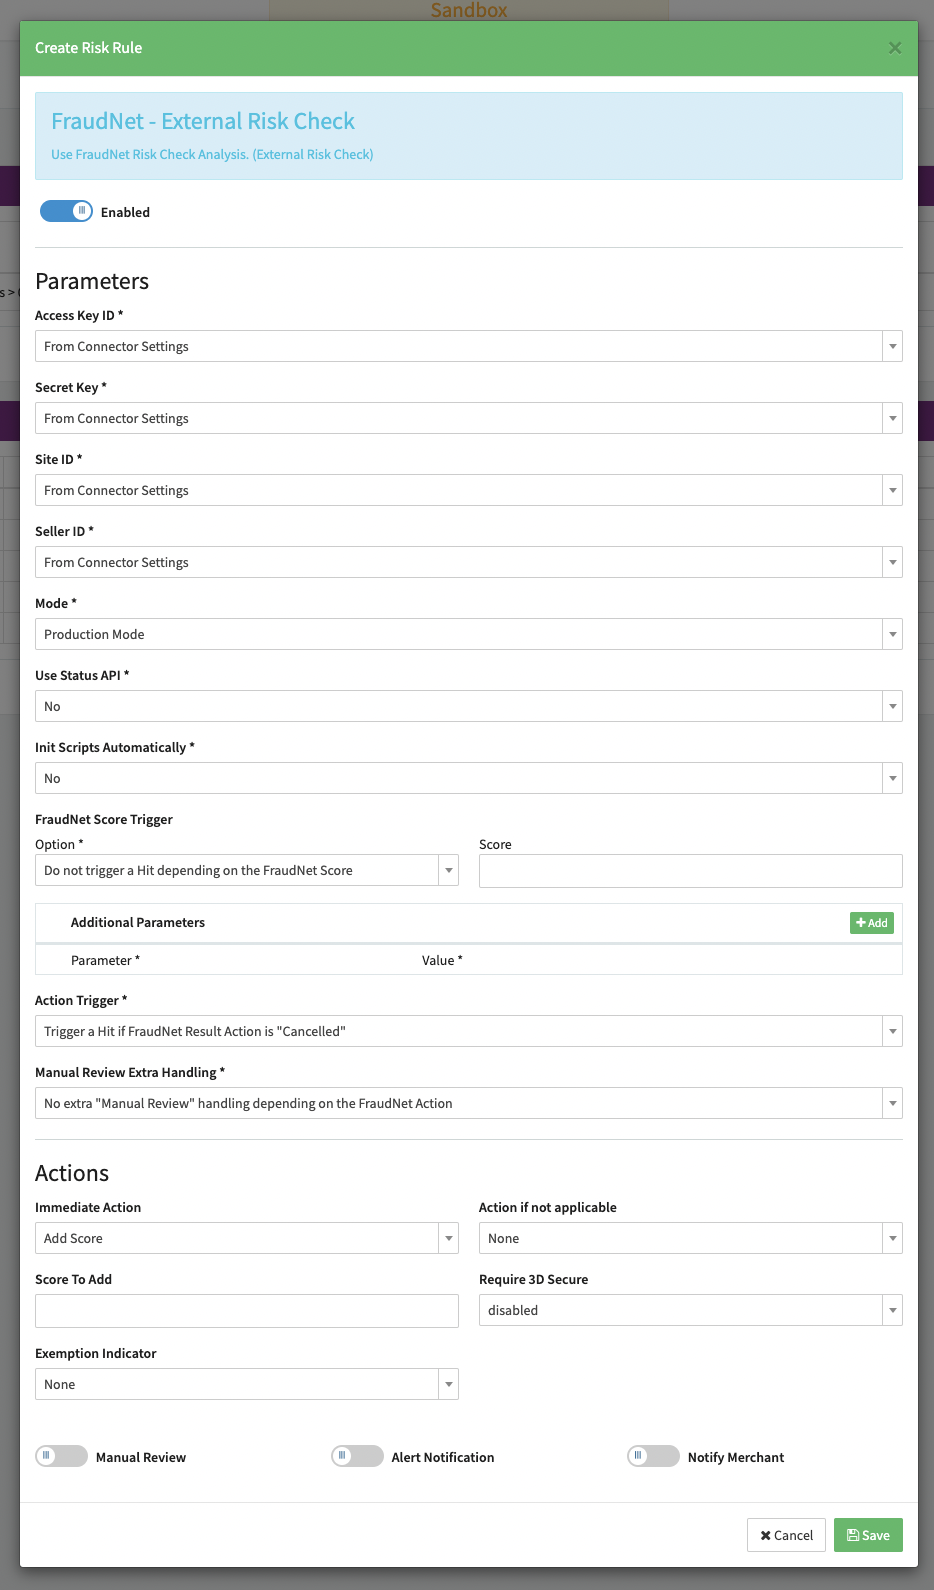The image size is (934, 1590).
Task: Open the Use Status API dropdown
Action: pyautogui.click(x=468, y=706)
